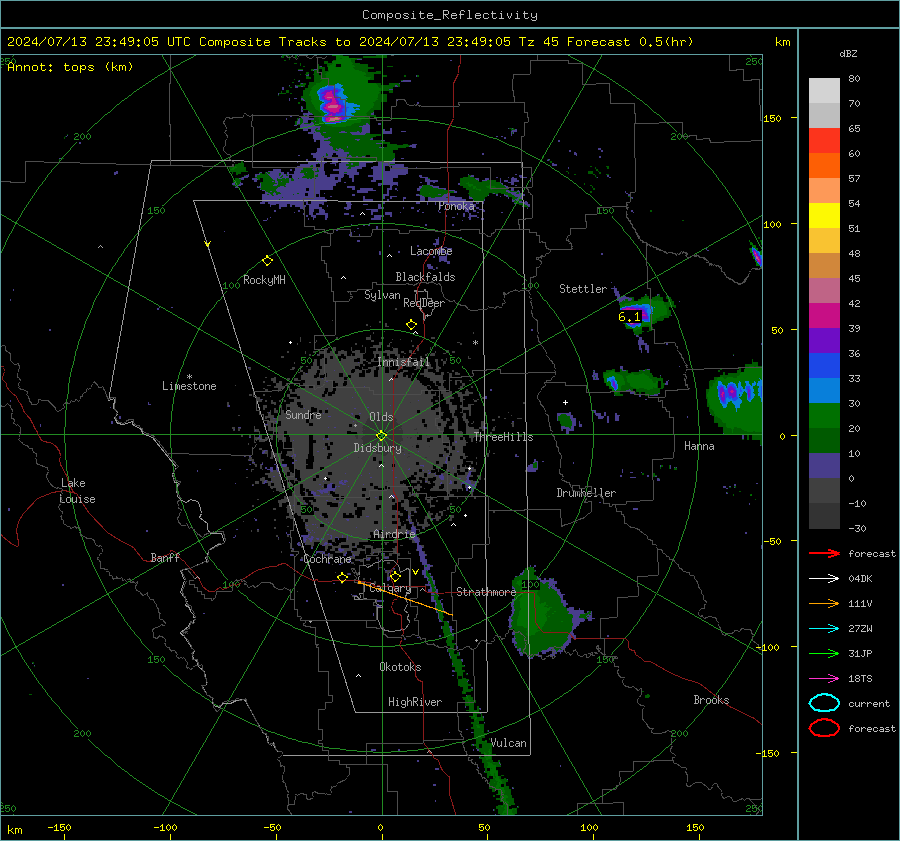900x841 pixels.
Task: Click the Sylvan label
Action: coord(382,295)
